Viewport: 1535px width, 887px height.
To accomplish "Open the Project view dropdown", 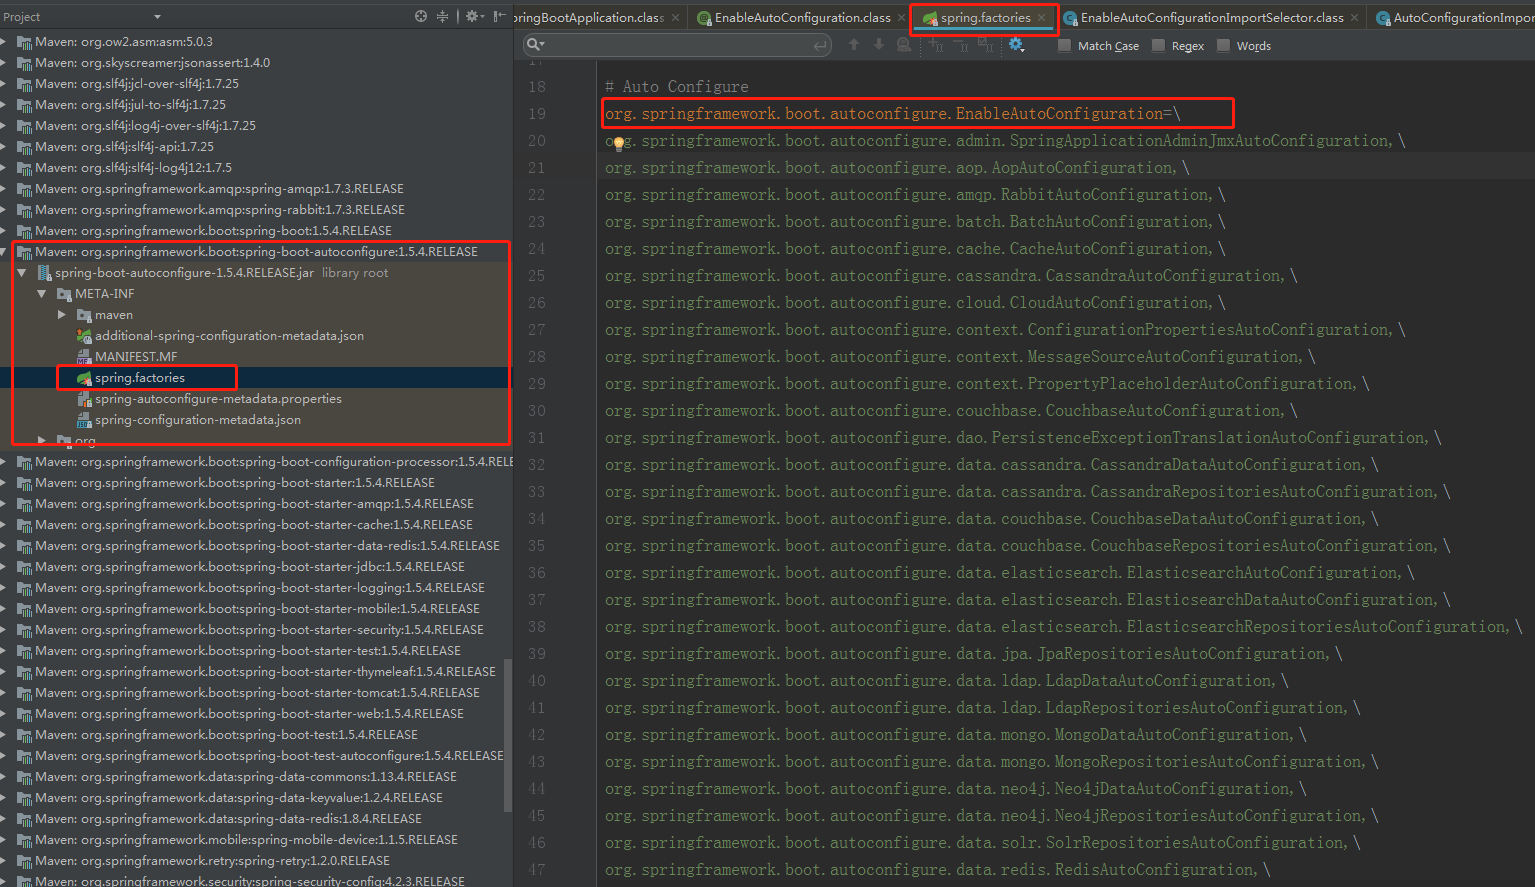I will tap(157, 17).
